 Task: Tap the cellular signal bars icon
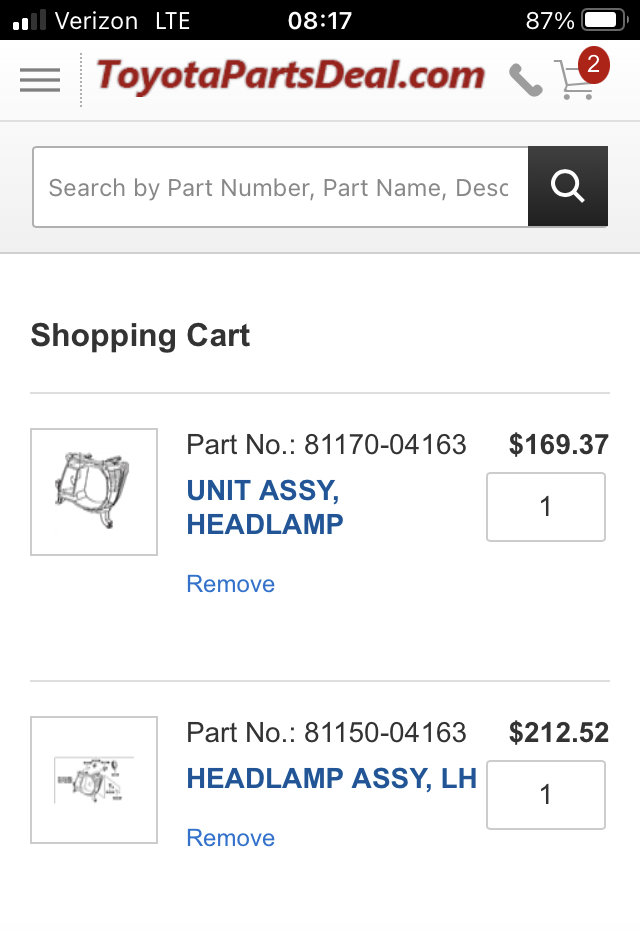click(x=29, y=21)
